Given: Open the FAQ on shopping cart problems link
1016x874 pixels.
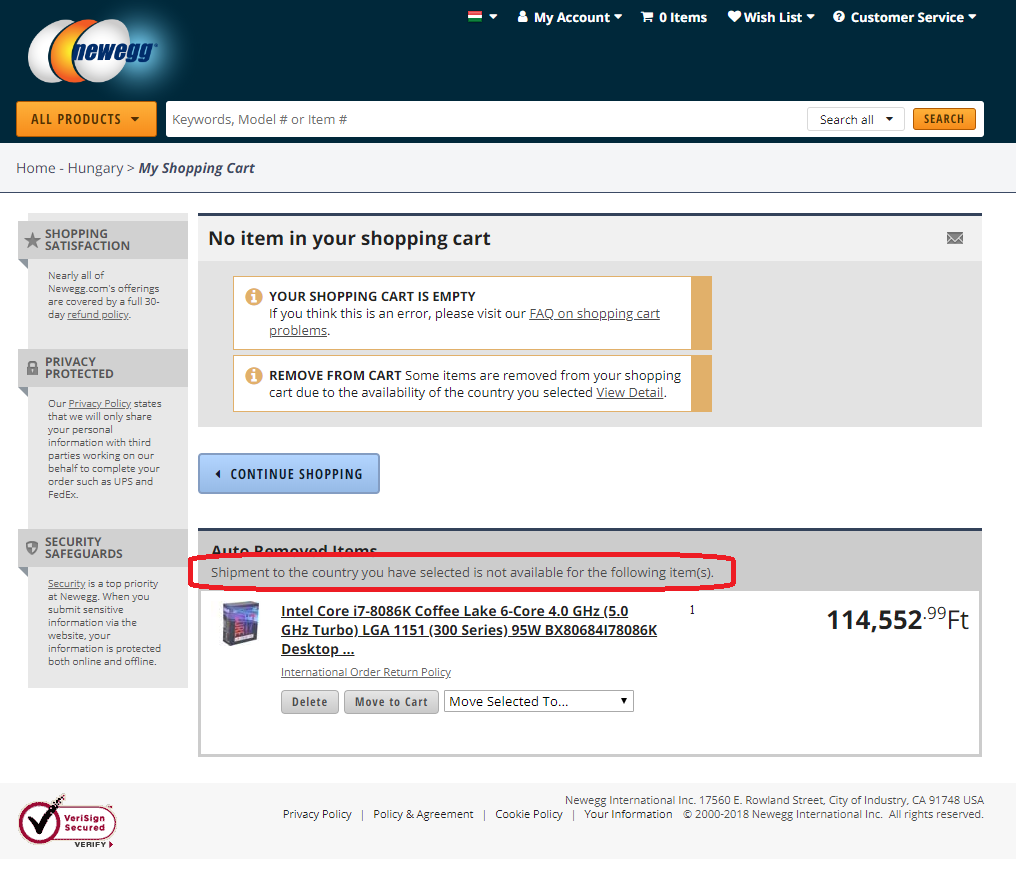Looking at the screenshot, I should point(464,322).
